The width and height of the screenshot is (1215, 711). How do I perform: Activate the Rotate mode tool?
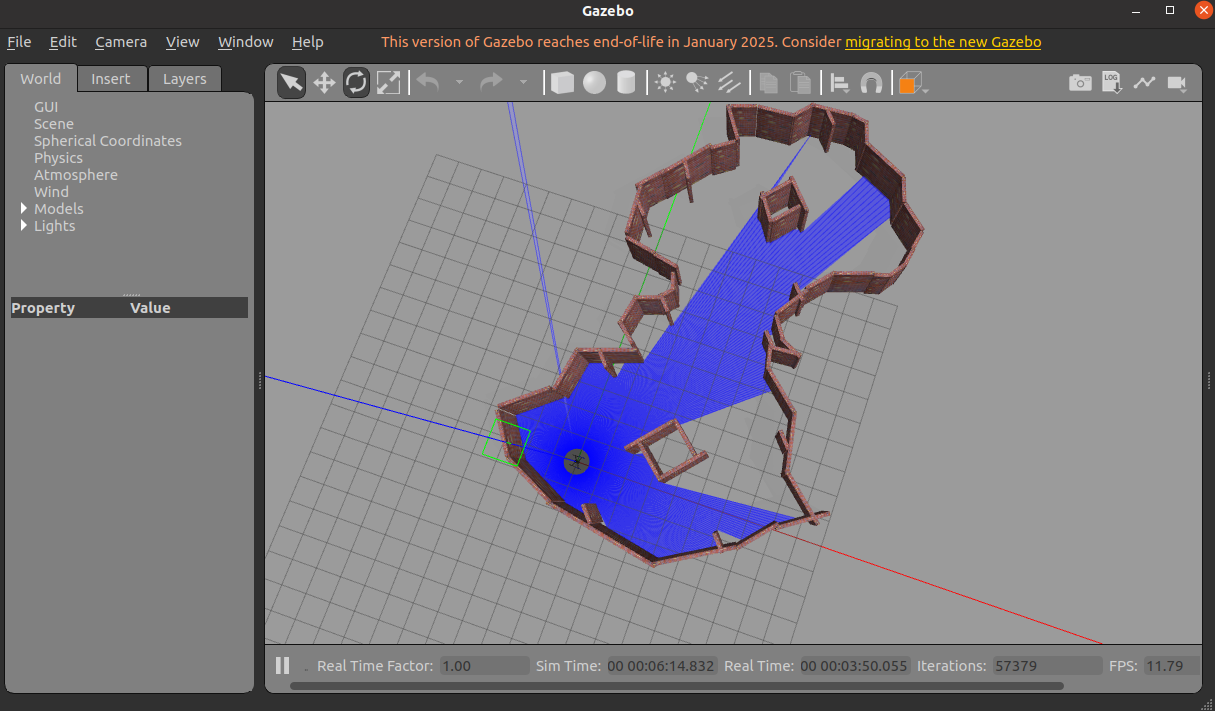(357, 82)
